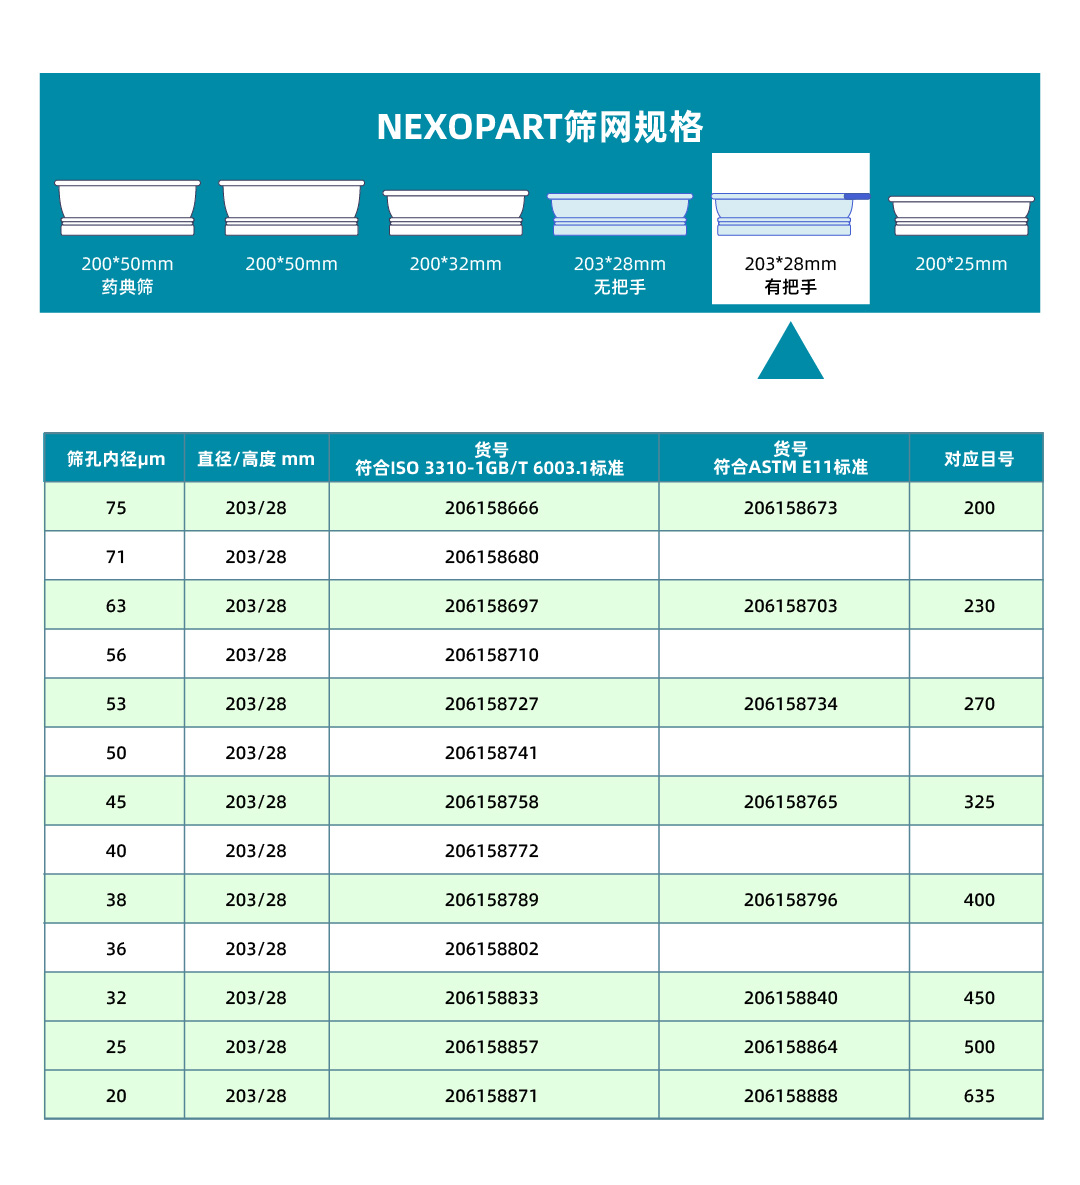
Task: Click mesh number 200
Action: coord(979,508)
